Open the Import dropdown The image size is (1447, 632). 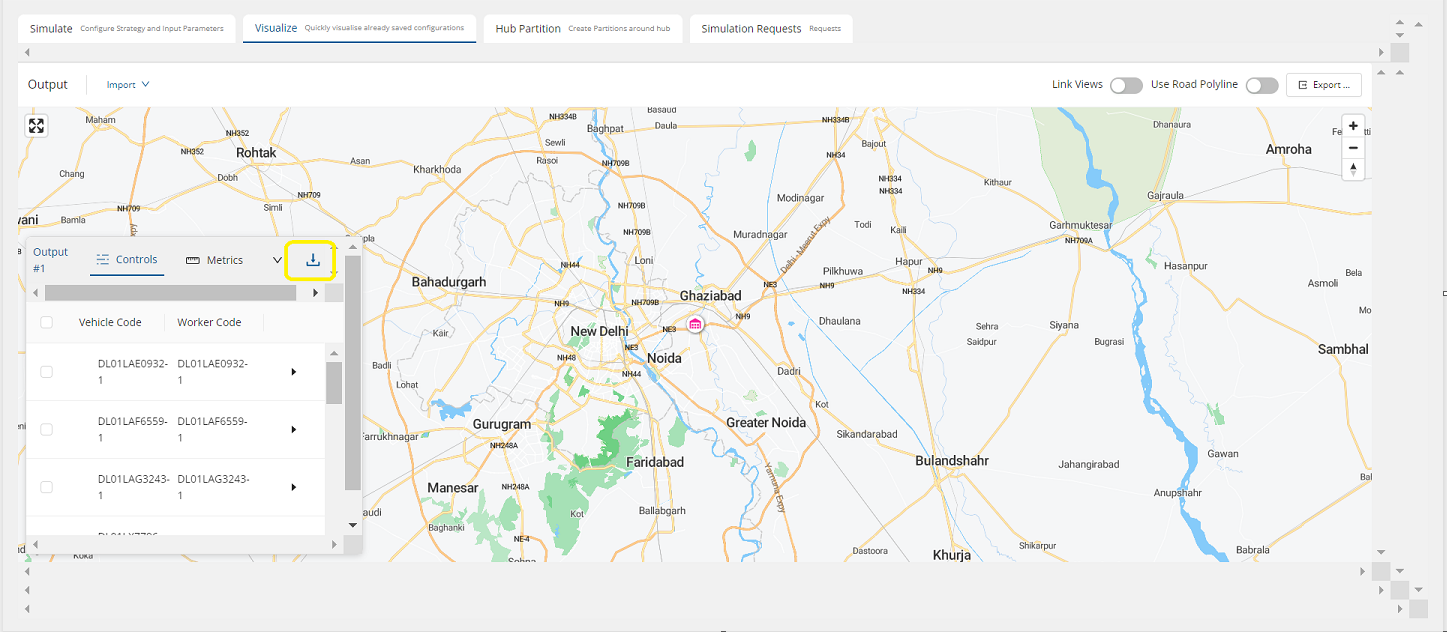[128, 85]
